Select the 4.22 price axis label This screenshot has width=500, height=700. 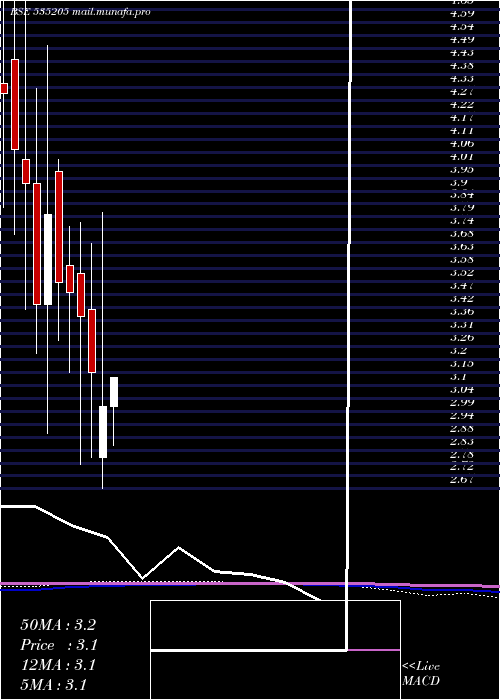tap(462, 104)
